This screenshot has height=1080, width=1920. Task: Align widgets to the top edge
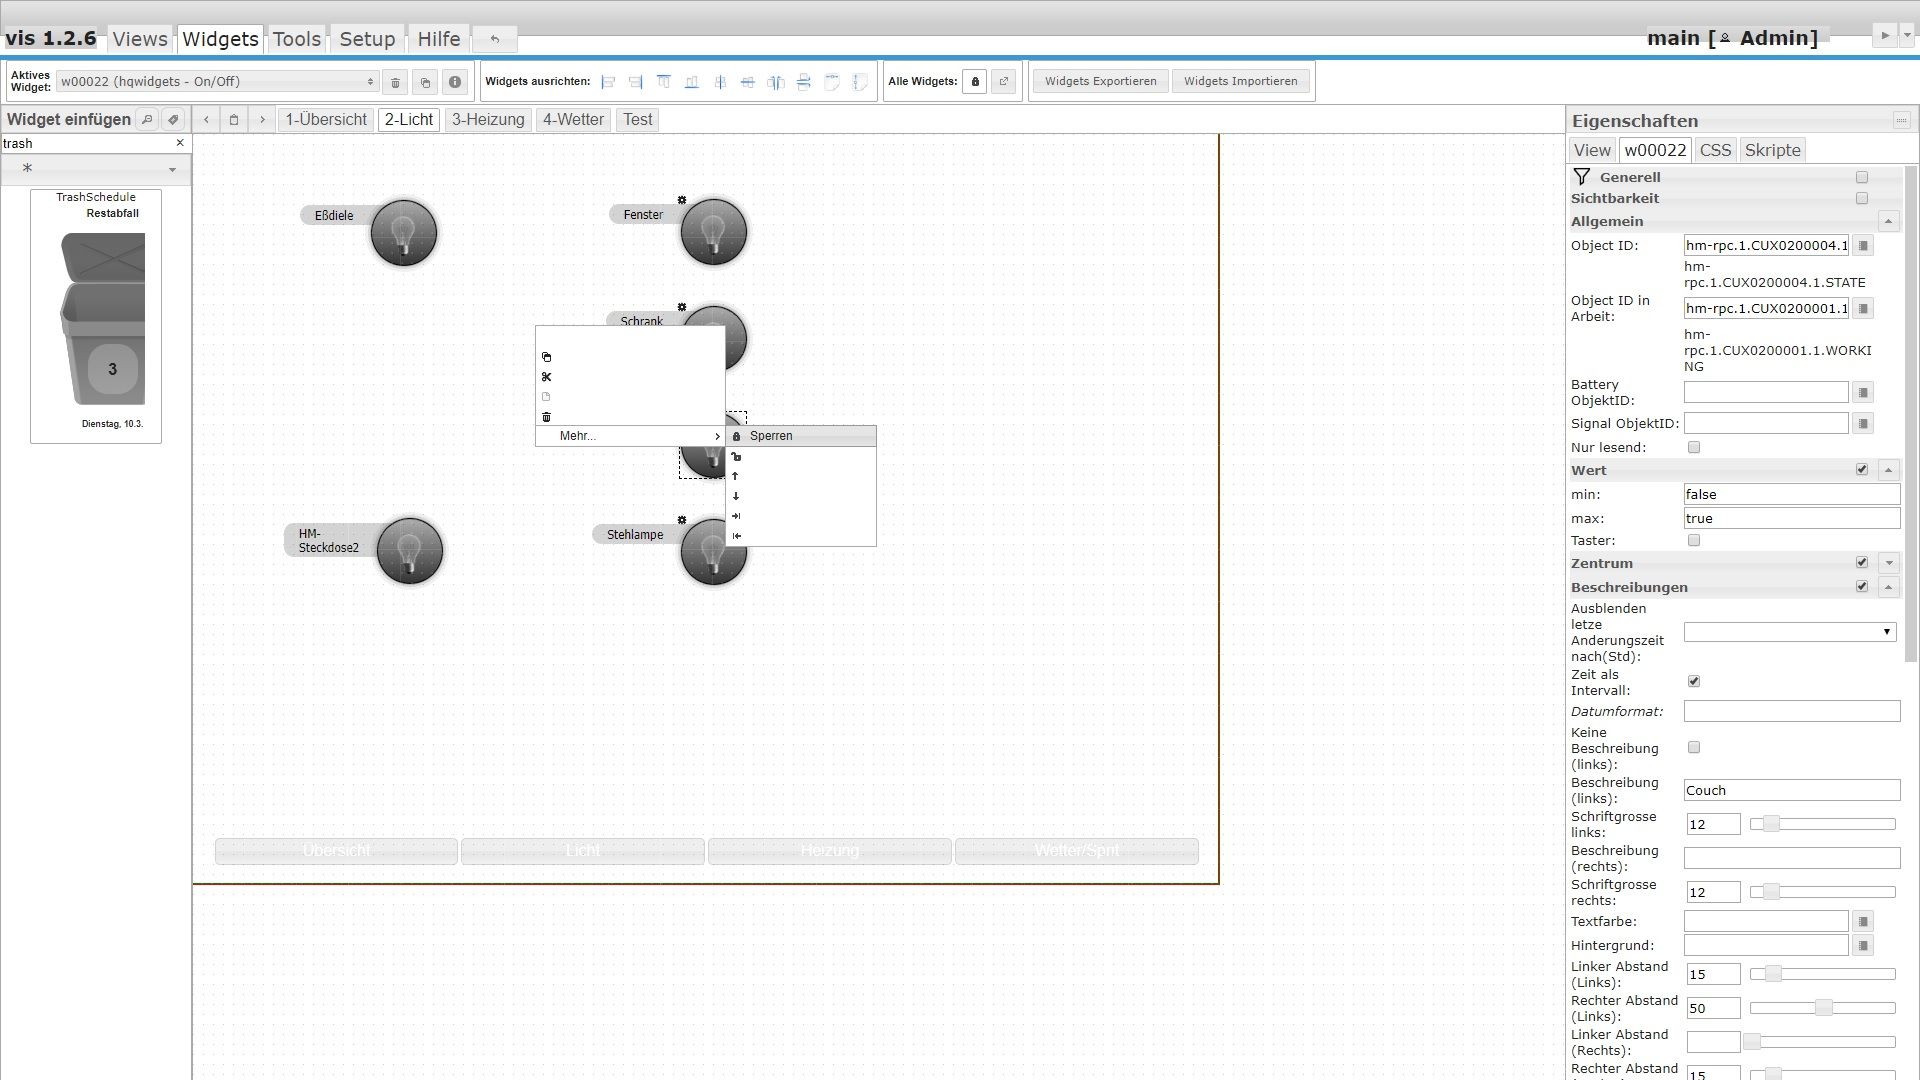pyautogui.click(x=664, y=82)
